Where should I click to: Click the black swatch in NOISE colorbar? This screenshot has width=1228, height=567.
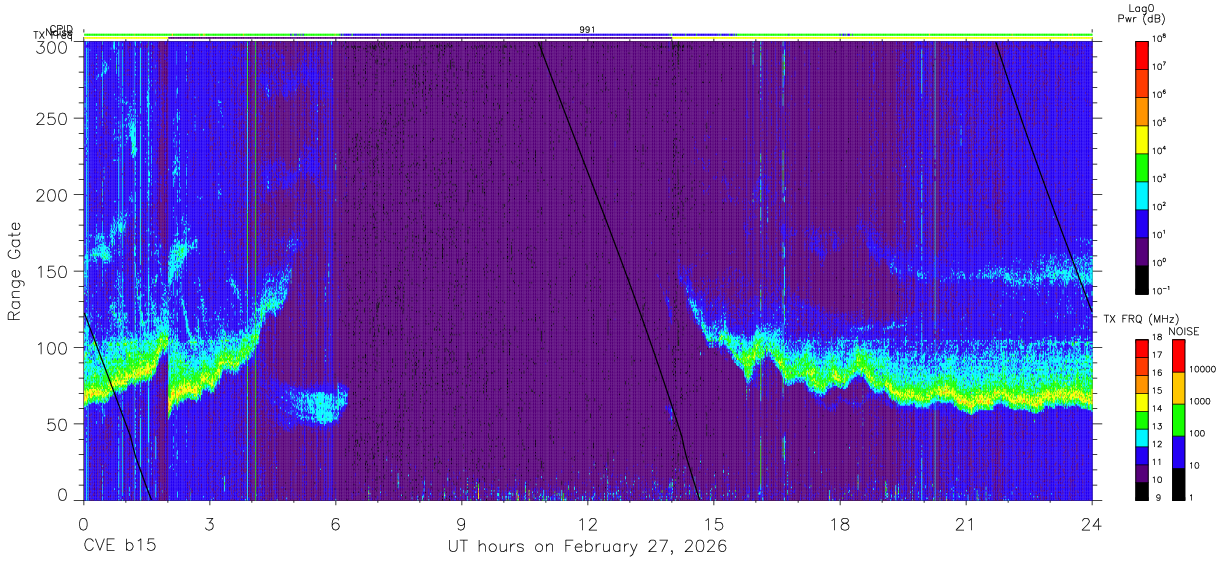[1179, 483]
